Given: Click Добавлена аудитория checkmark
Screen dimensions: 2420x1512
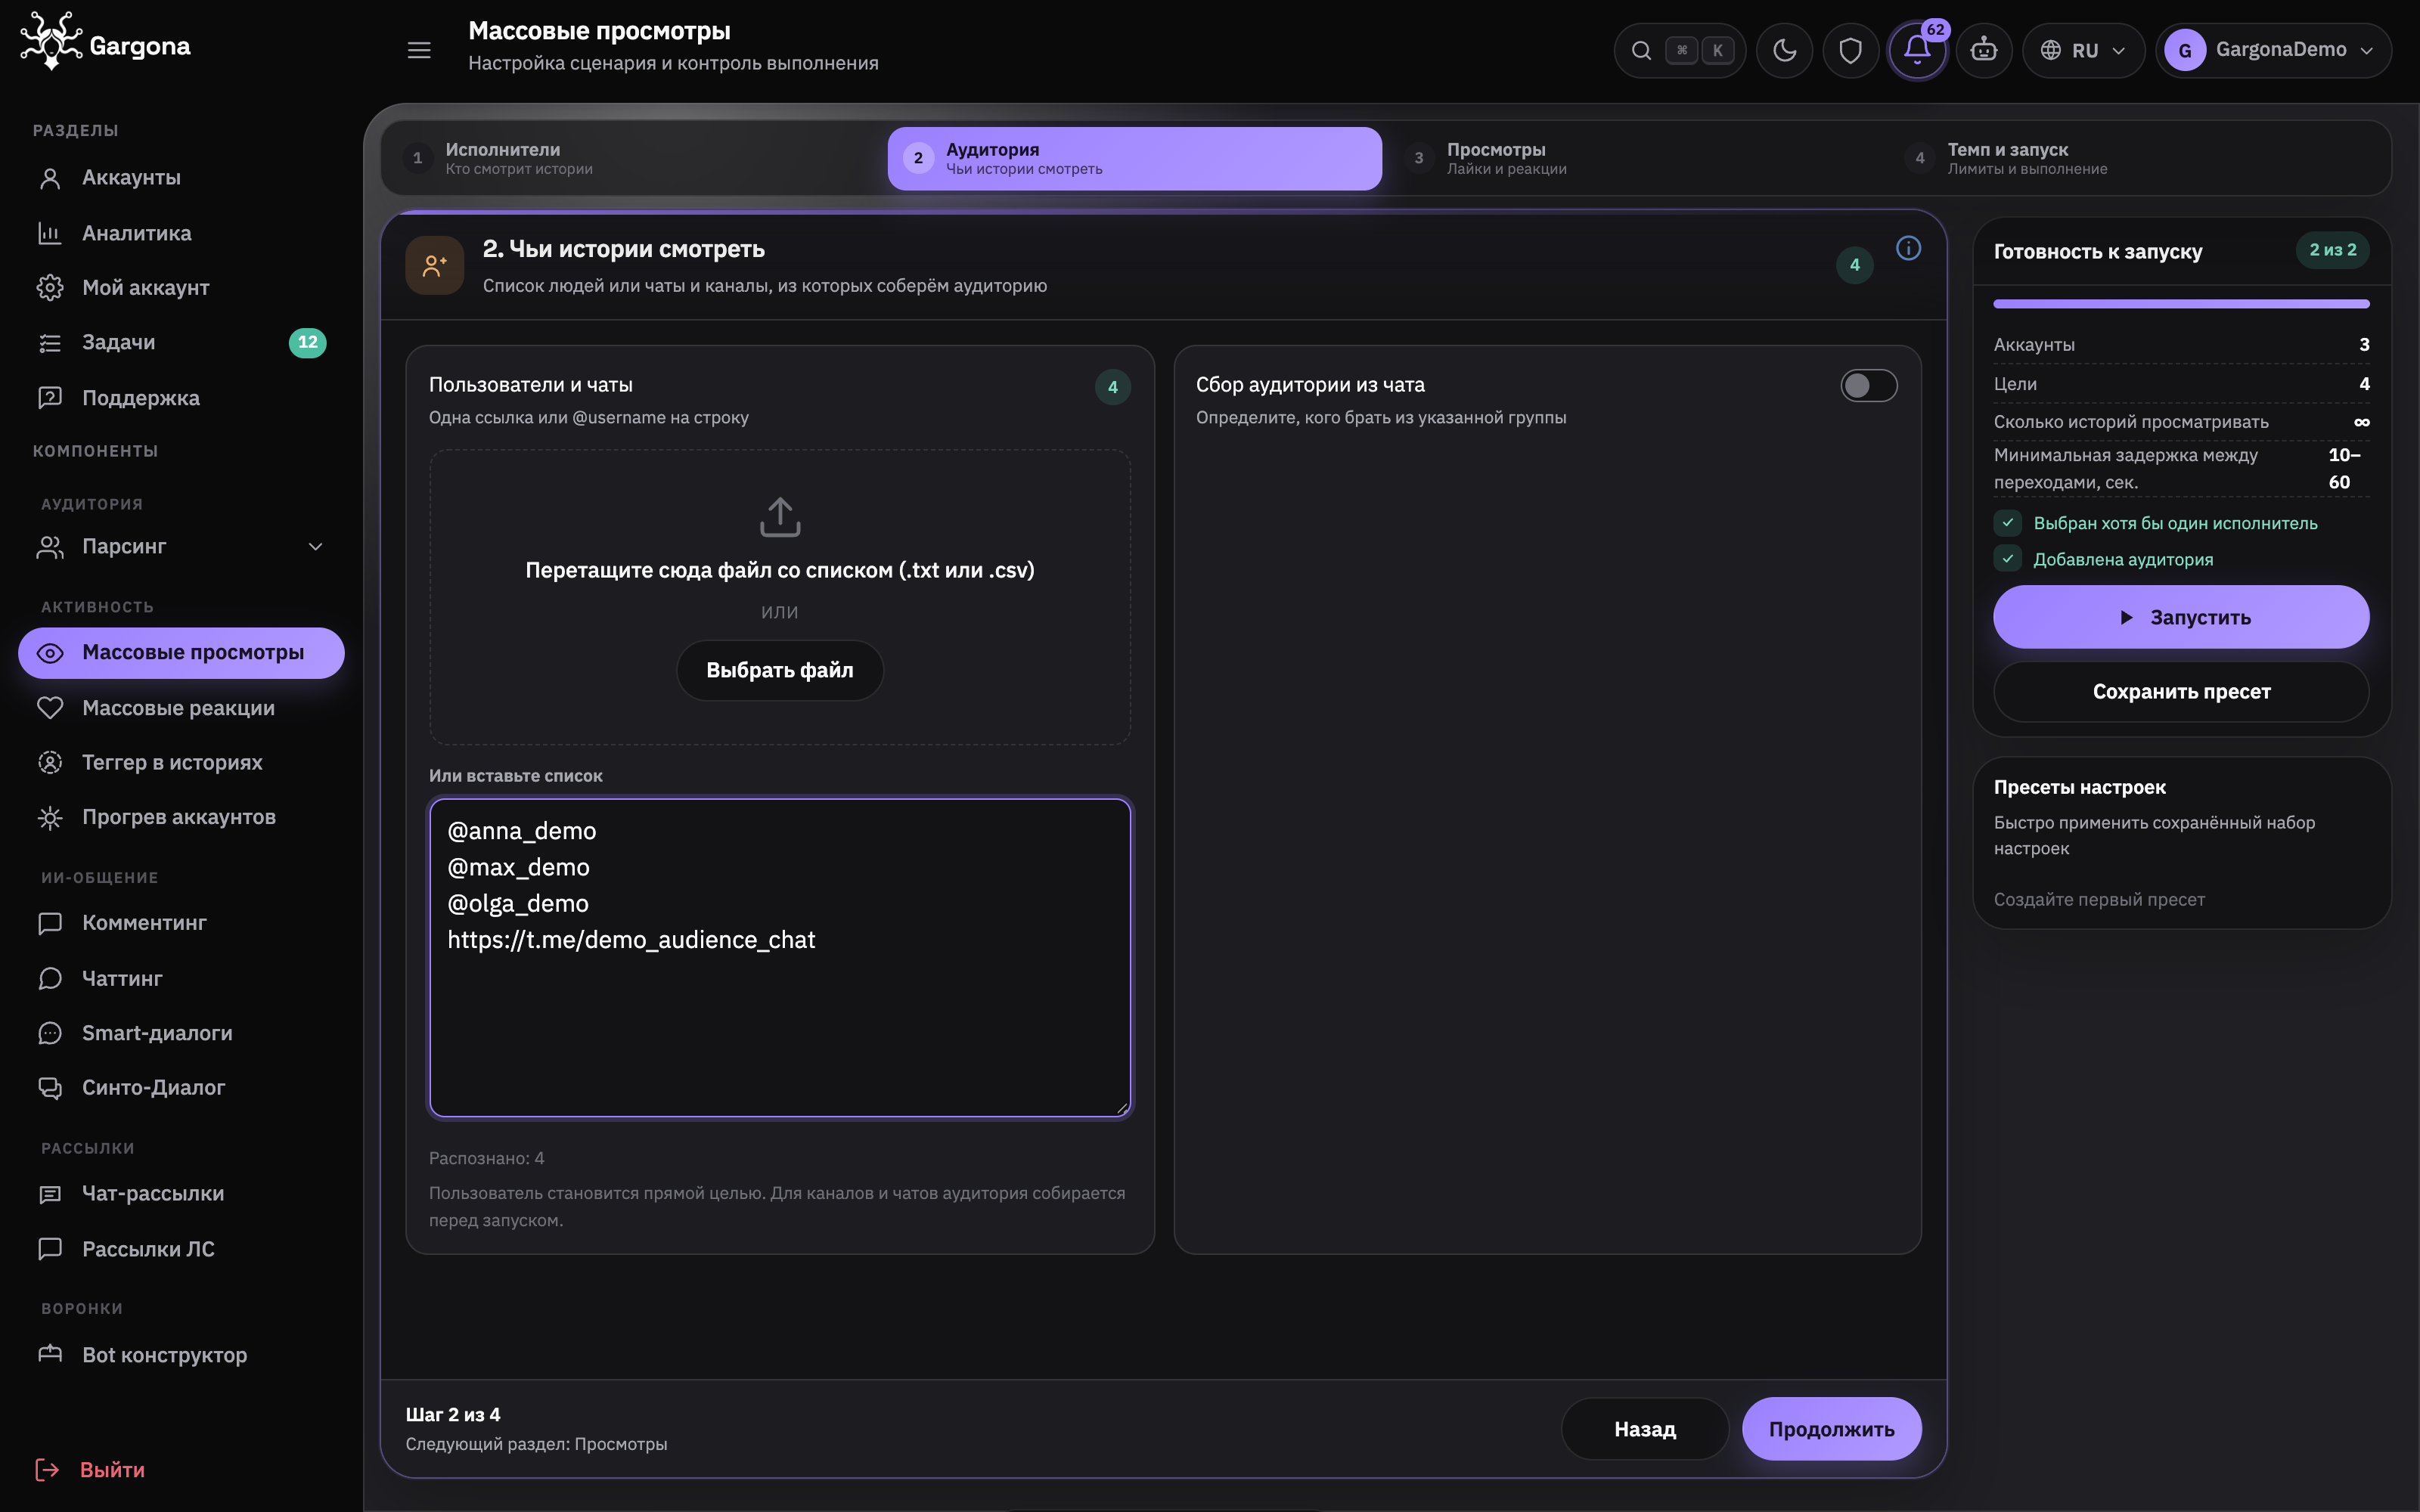Looking at the screenshot, I should tap(2008, 559).
